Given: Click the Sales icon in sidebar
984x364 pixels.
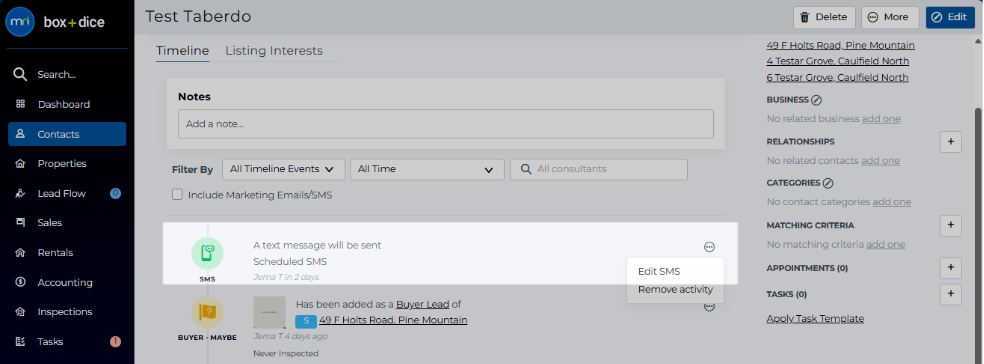Looking at the screenshot, I should pyautogui.click(x=20, y=223).
